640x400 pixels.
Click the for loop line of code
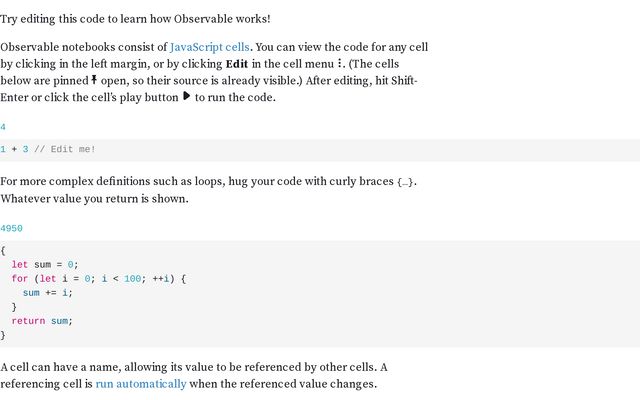[99, 279]
